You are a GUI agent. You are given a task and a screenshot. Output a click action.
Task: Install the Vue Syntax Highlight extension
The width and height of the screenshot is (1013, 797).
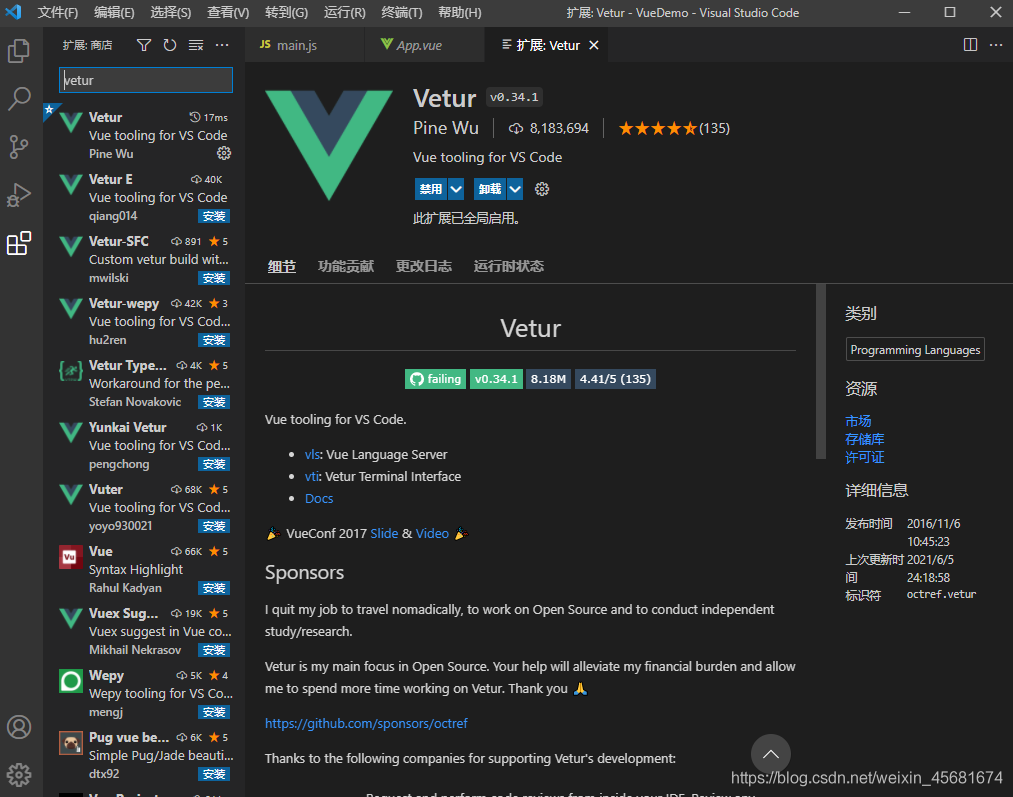(214, 588)
